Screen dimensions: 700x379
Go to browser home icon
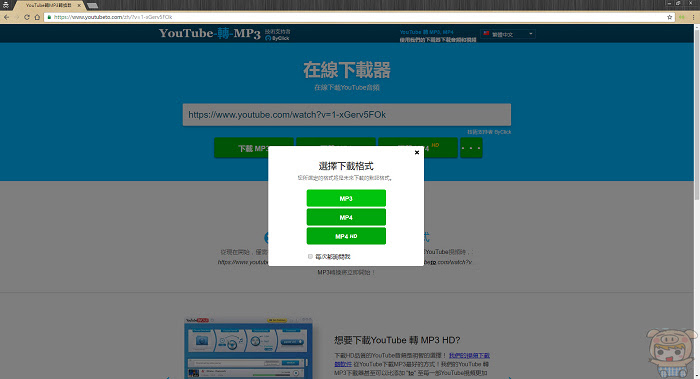(x=37, y=17)
